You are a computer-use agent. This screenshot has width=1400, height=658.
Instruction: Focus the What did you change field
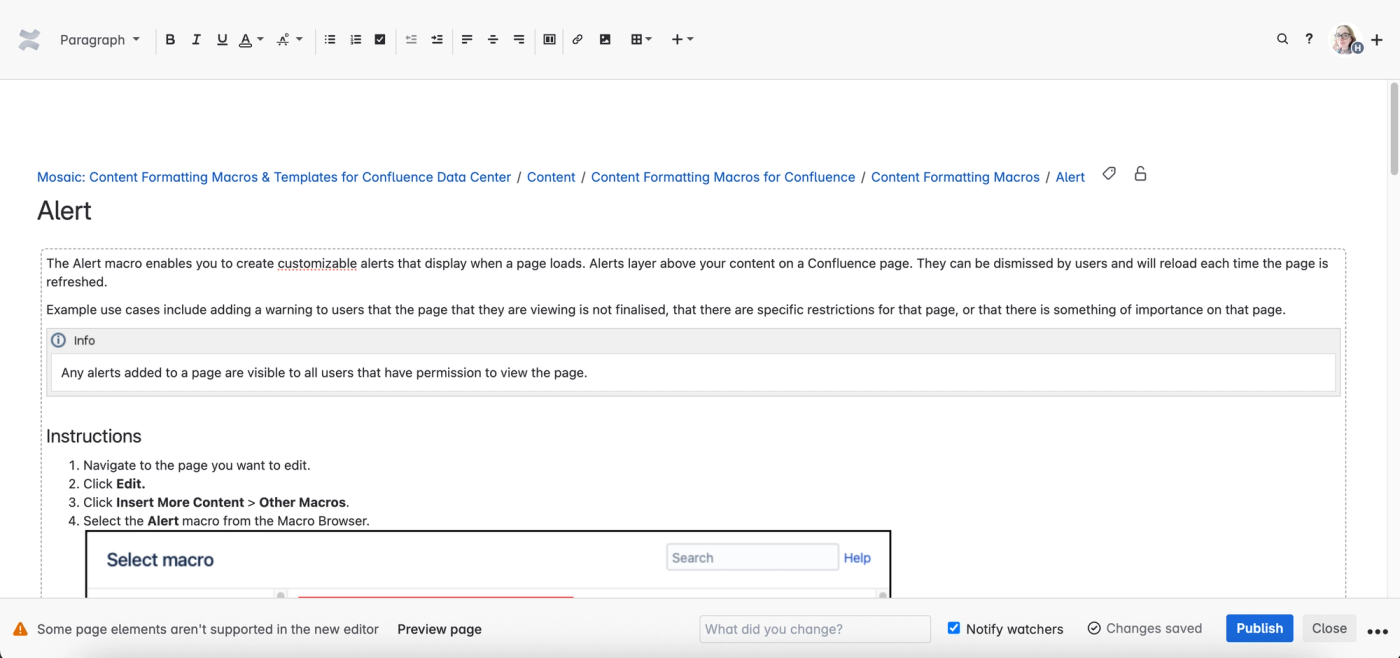click(x=815, y=629)
